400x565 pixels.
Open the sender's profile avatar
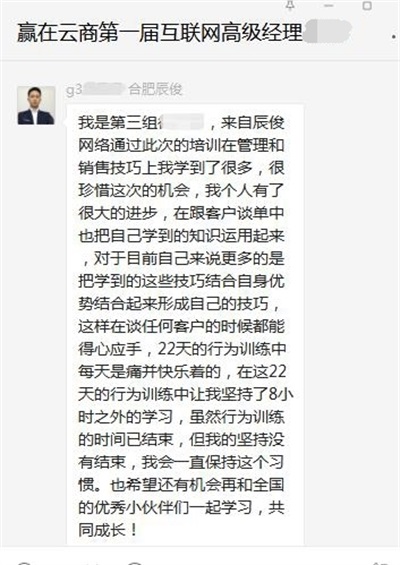[36, 105]
